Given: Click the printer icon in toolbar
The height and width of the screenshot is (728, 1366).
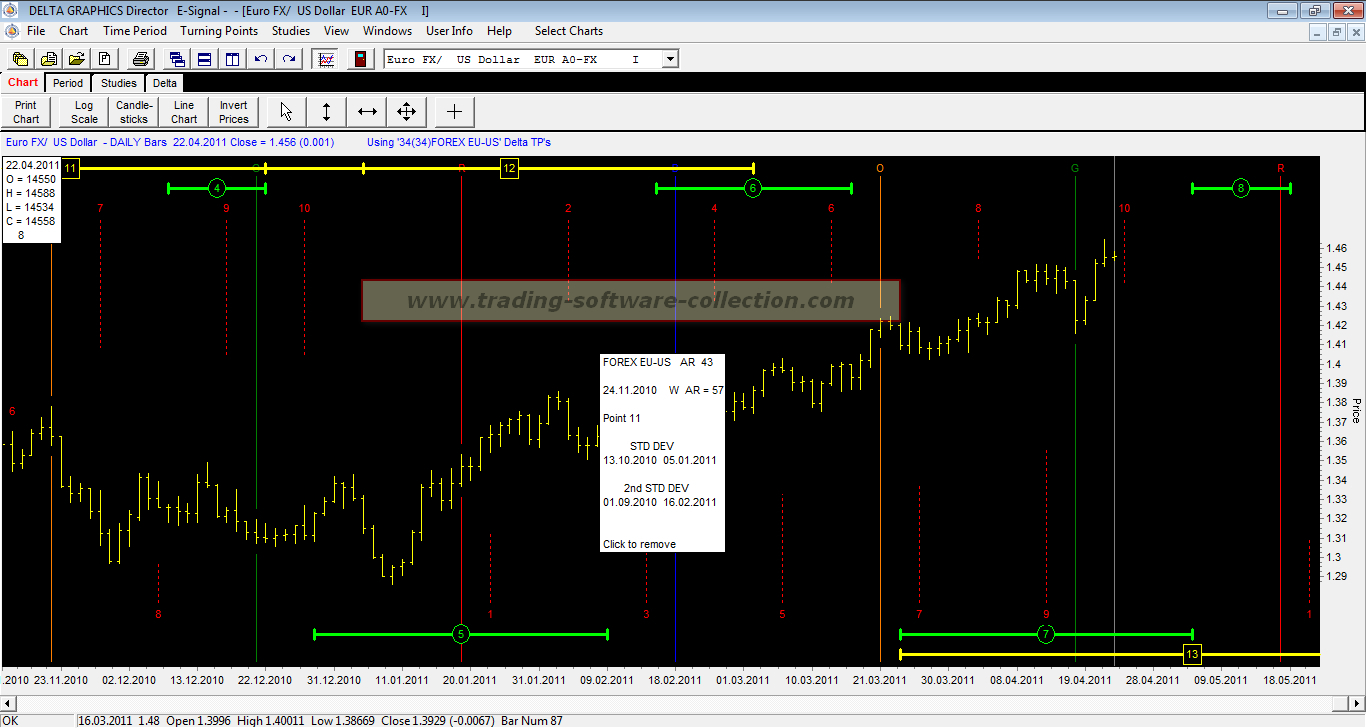Looking at the screenshot, I should click(x=141, y=59).
